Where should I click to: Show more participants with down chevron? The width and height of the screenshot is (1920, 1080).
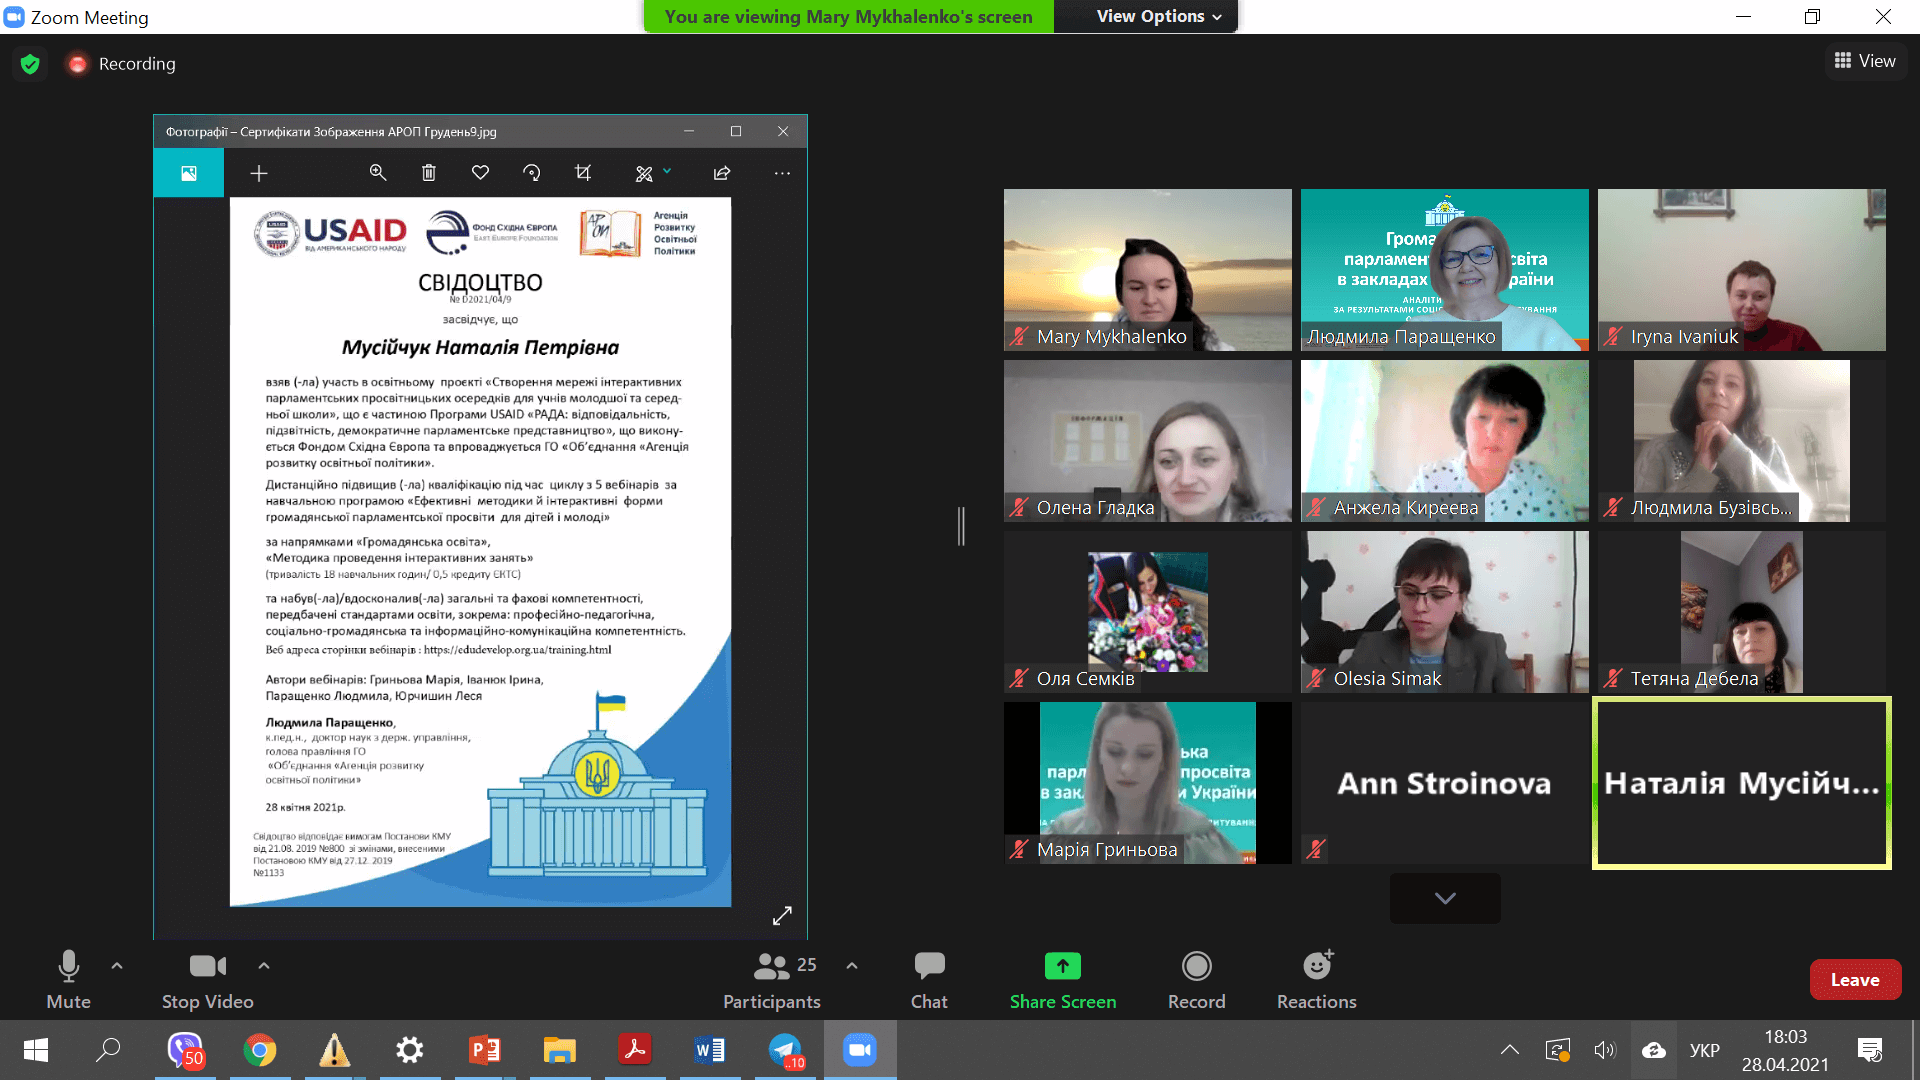point(1444,898)
